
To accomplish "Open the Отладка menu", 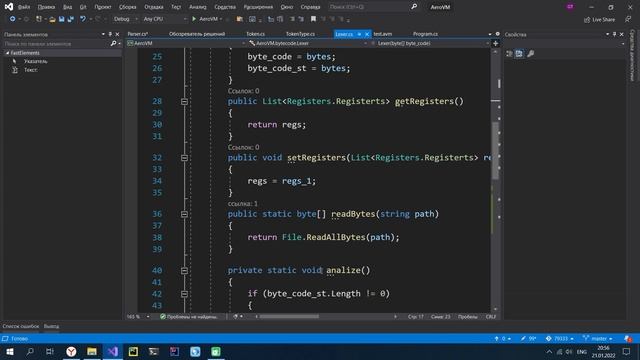I will pos(154,7).
